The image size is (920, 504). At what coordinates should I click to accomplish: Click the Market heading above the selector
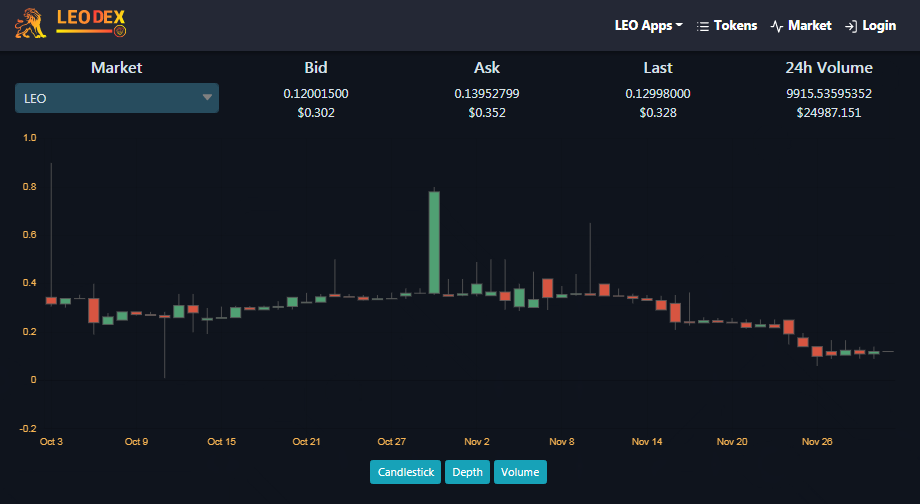(117, 67)
